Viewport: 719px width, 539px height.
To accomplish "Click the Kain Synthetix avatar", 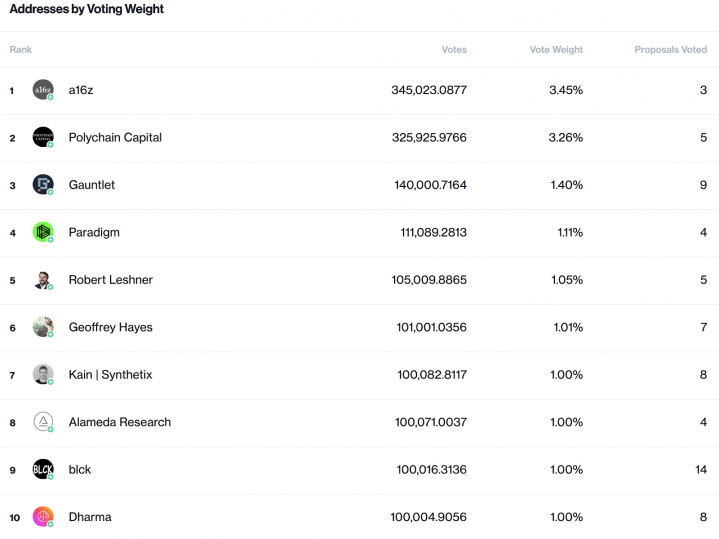I will (x=43, y=375).
